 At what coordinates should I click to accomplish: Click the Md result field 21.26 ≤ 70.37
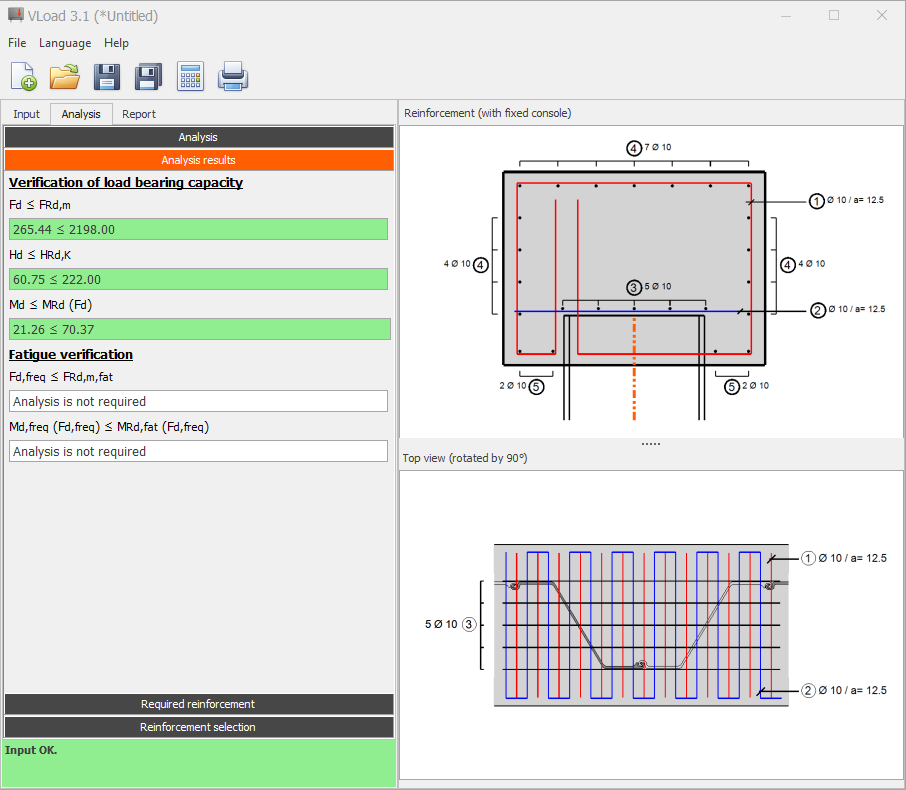tap(199, 329)
